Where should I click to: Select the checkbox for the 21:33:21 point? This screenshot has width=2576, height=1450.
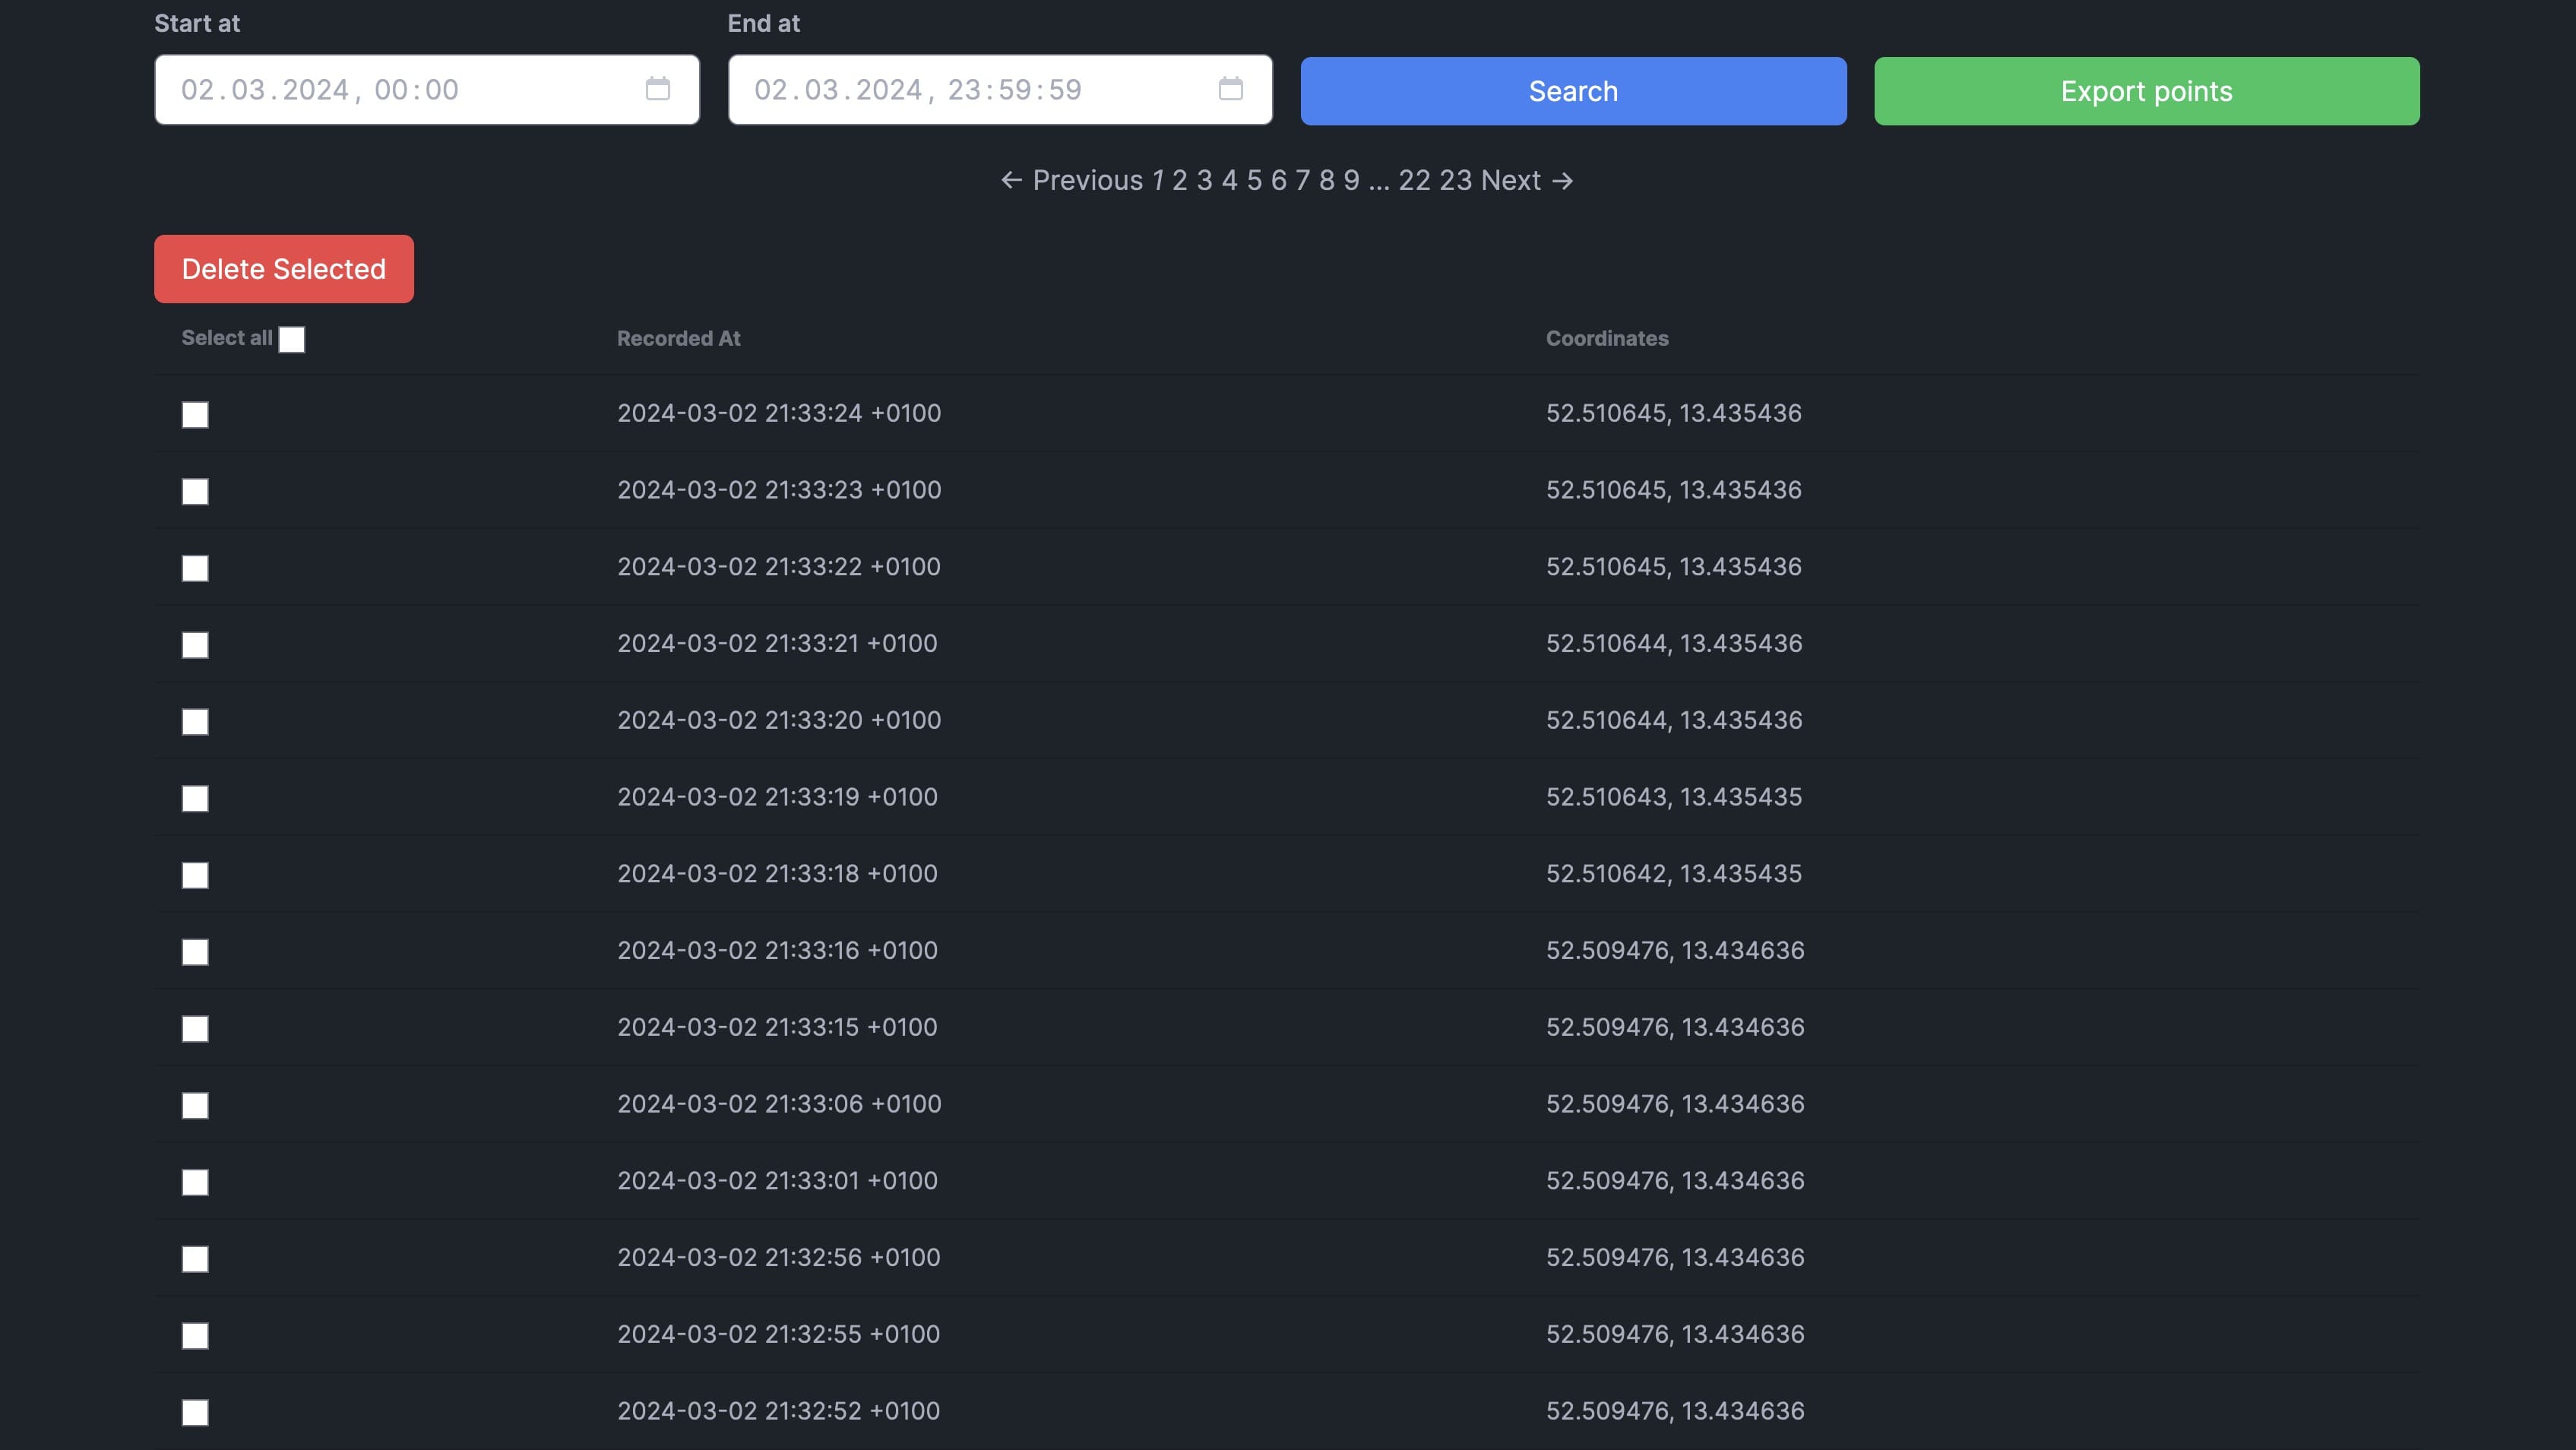tap(195, 645)
